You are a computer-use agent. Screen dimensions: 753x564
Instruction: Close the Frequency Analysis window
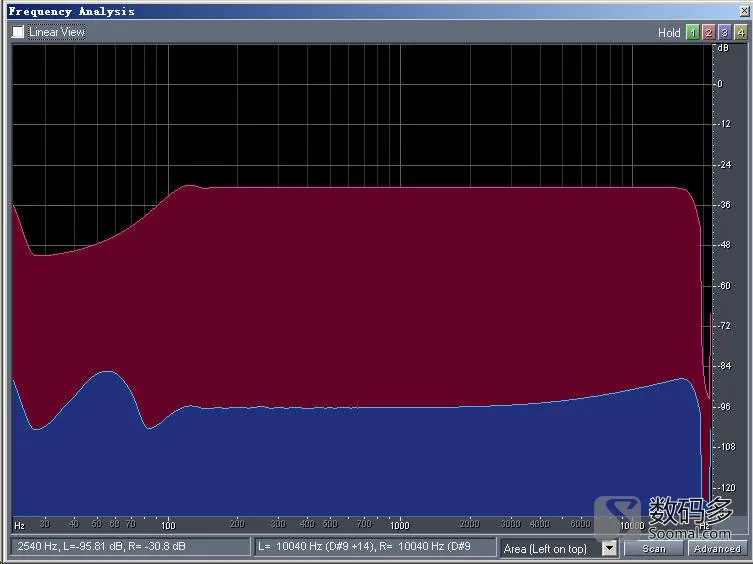pos(745,11)
